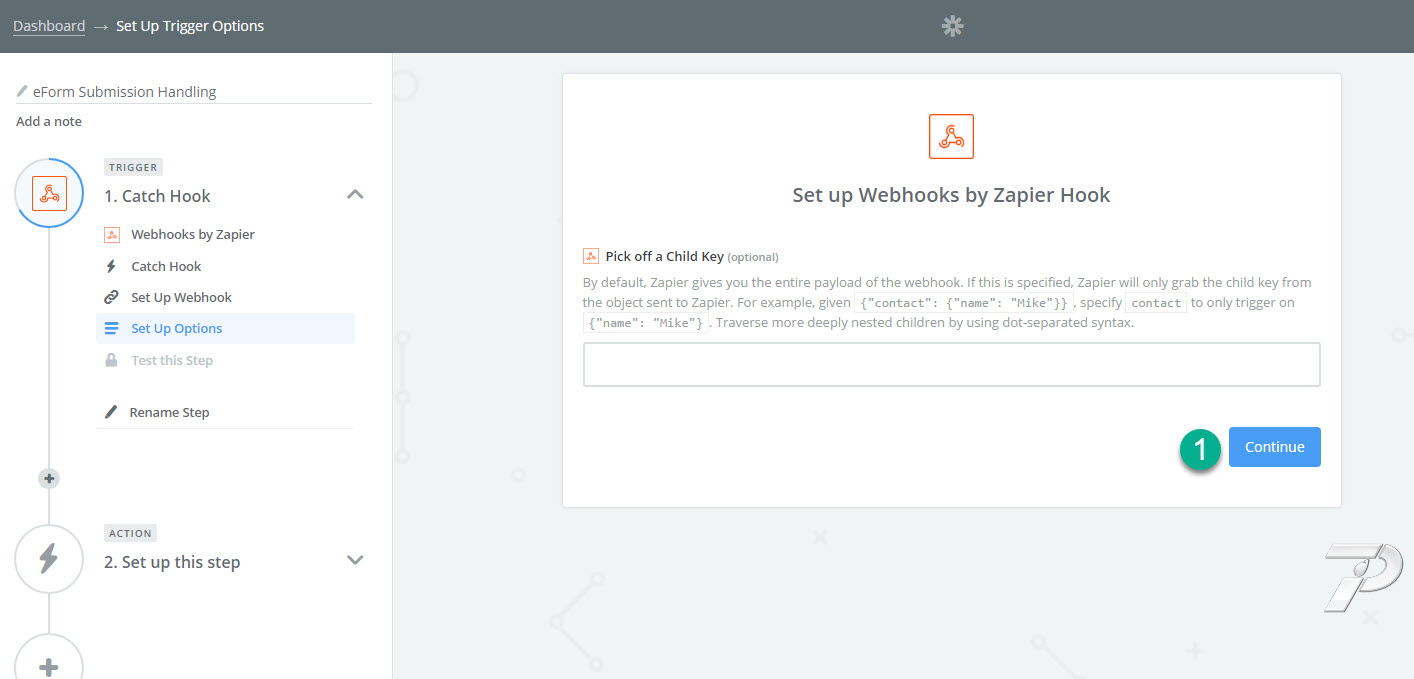This screenshot has width=1414, height=679.
Task: Click the 2. Set up this step title
Action: 172,562
